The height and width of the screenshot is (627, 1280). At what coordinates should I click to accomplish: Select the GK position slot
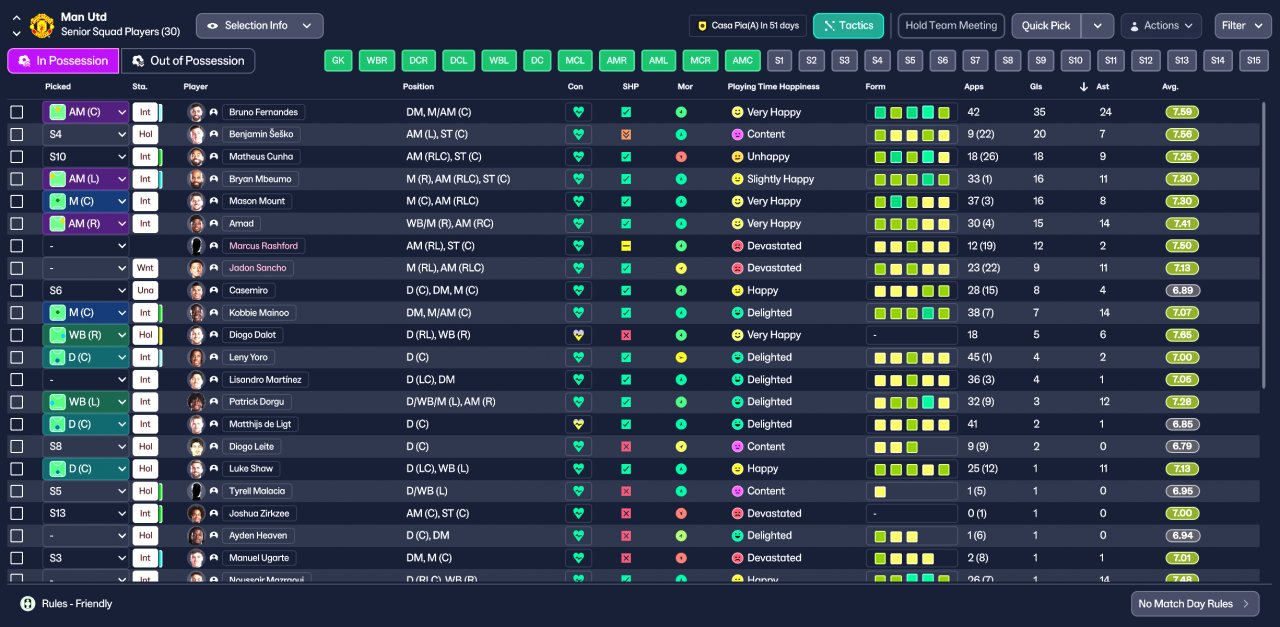tap(338, 61)
